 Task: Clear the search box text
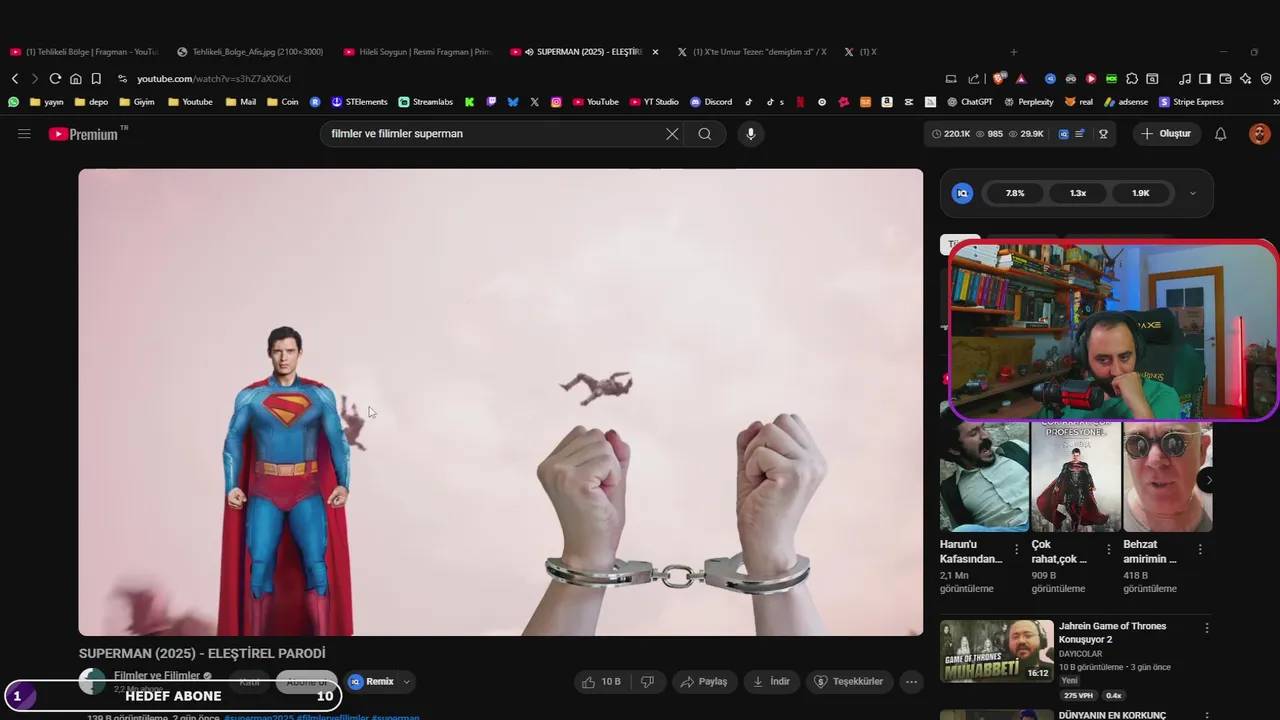tap(672, 134)
